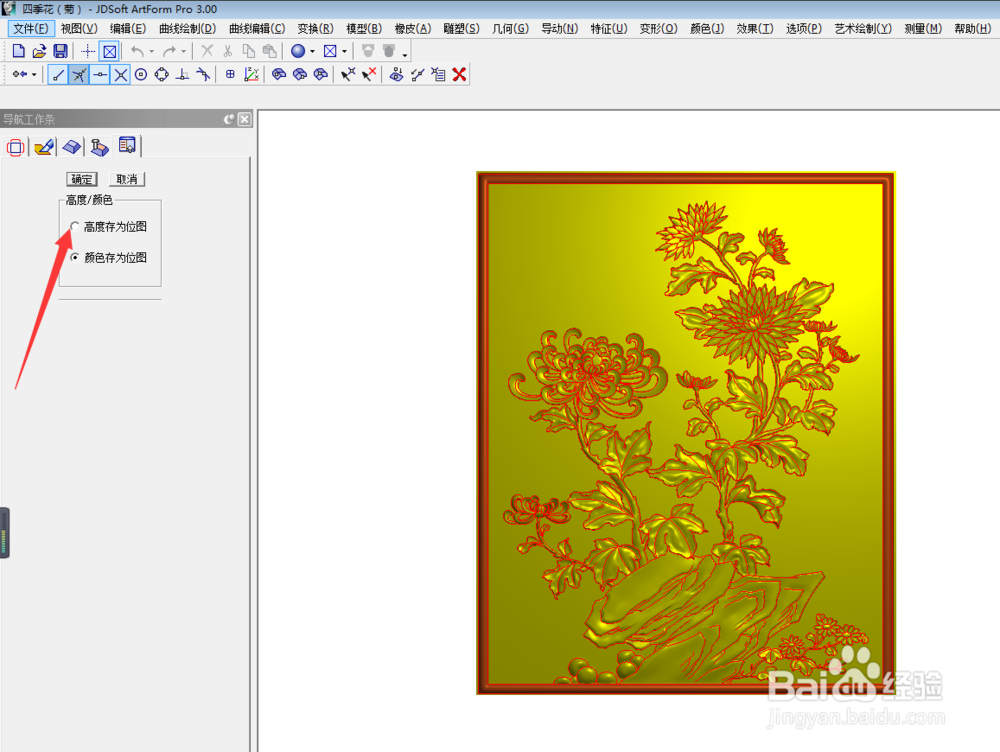1000x752 pixels.
Task: Toggle the boxed-X view icon next to the crosshair
Action: (x=110, y=51)
